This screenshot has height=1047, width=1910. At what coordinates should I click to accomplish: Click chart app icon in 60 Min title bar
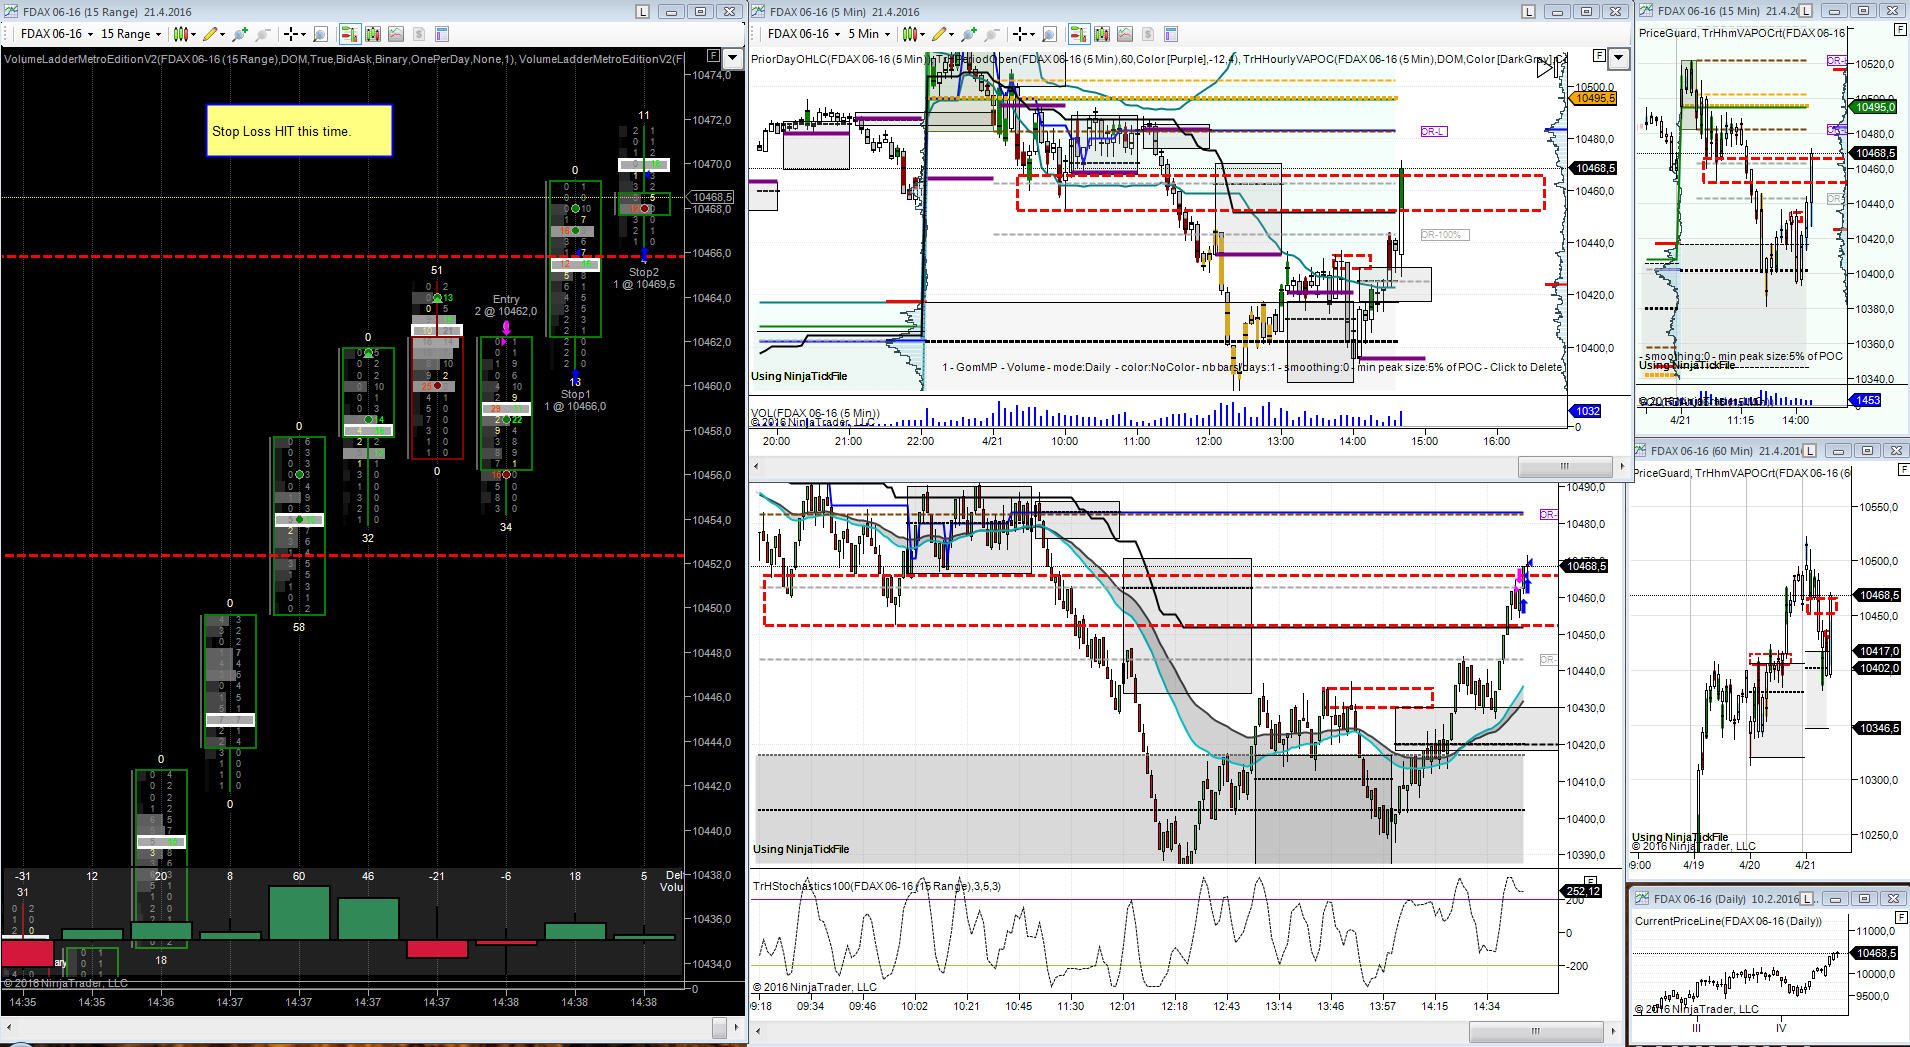coord(1640,450)
